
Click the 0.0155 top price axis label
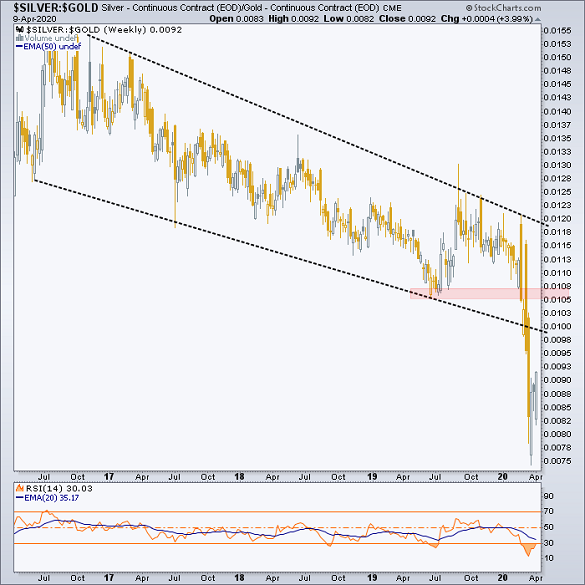(x=557, y=31)
